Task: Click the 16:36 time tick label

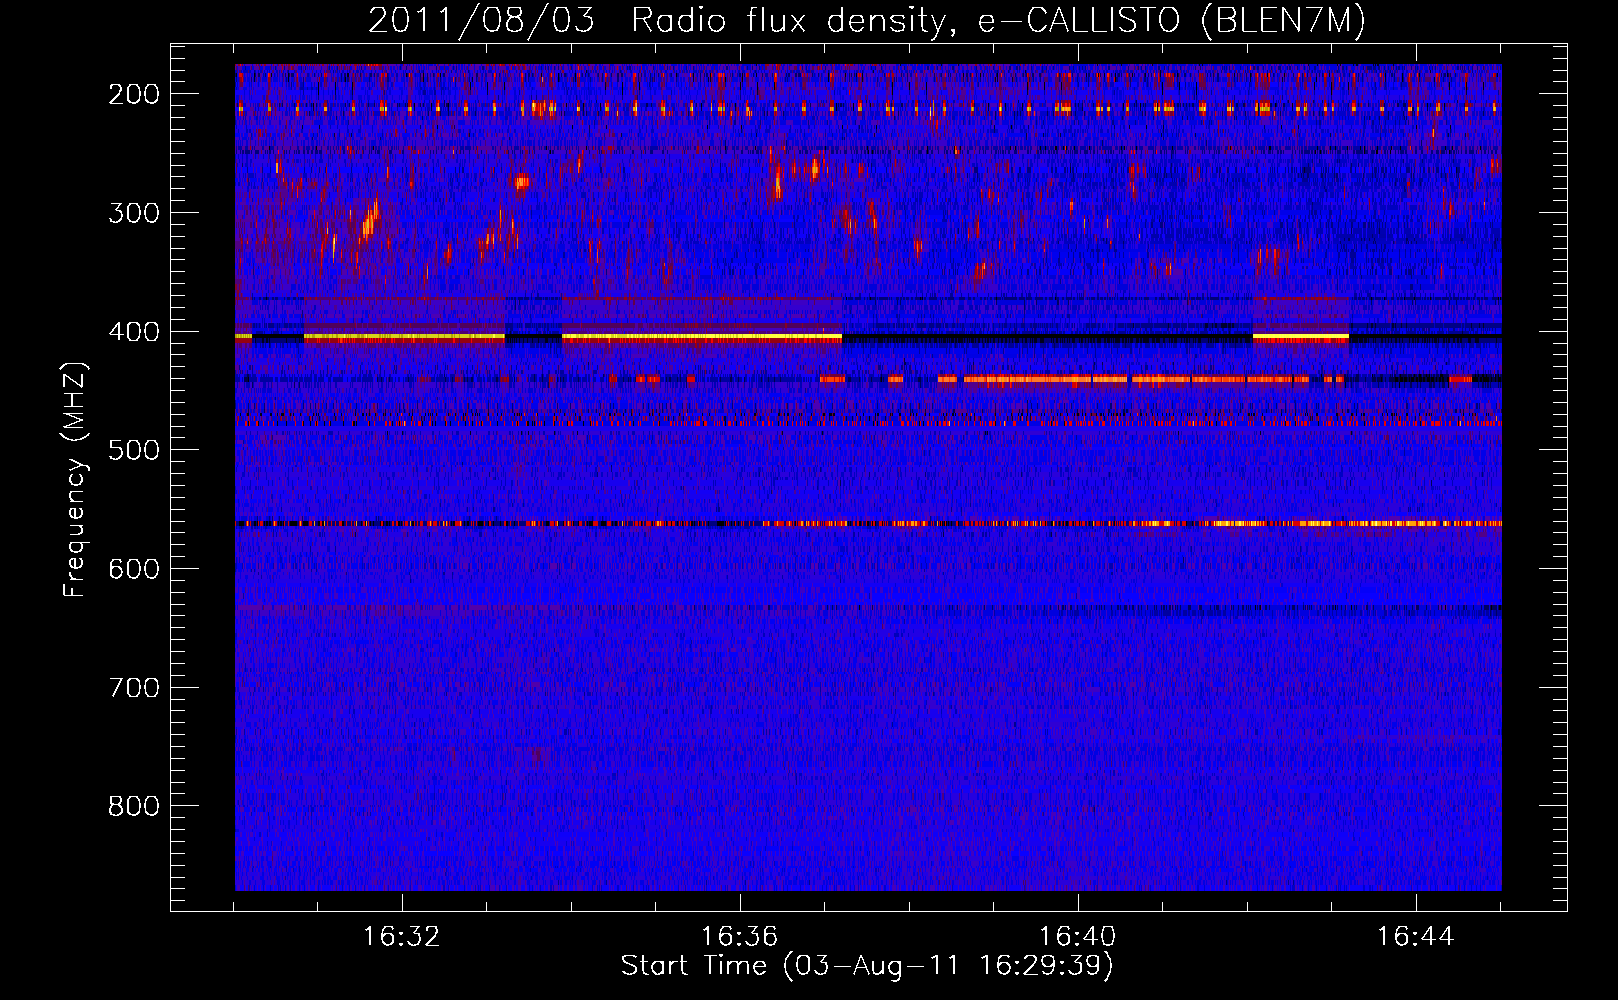Action: [x=739, y=937]
